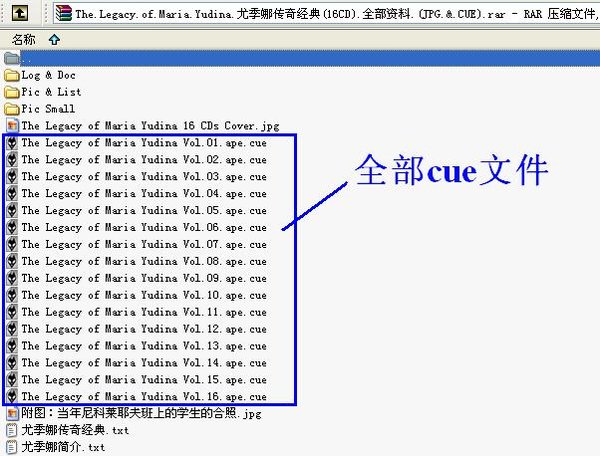Click the text file icon of 尤季娜简介.txt
Screen dimensions: 600x456
(x=12, y=447)
